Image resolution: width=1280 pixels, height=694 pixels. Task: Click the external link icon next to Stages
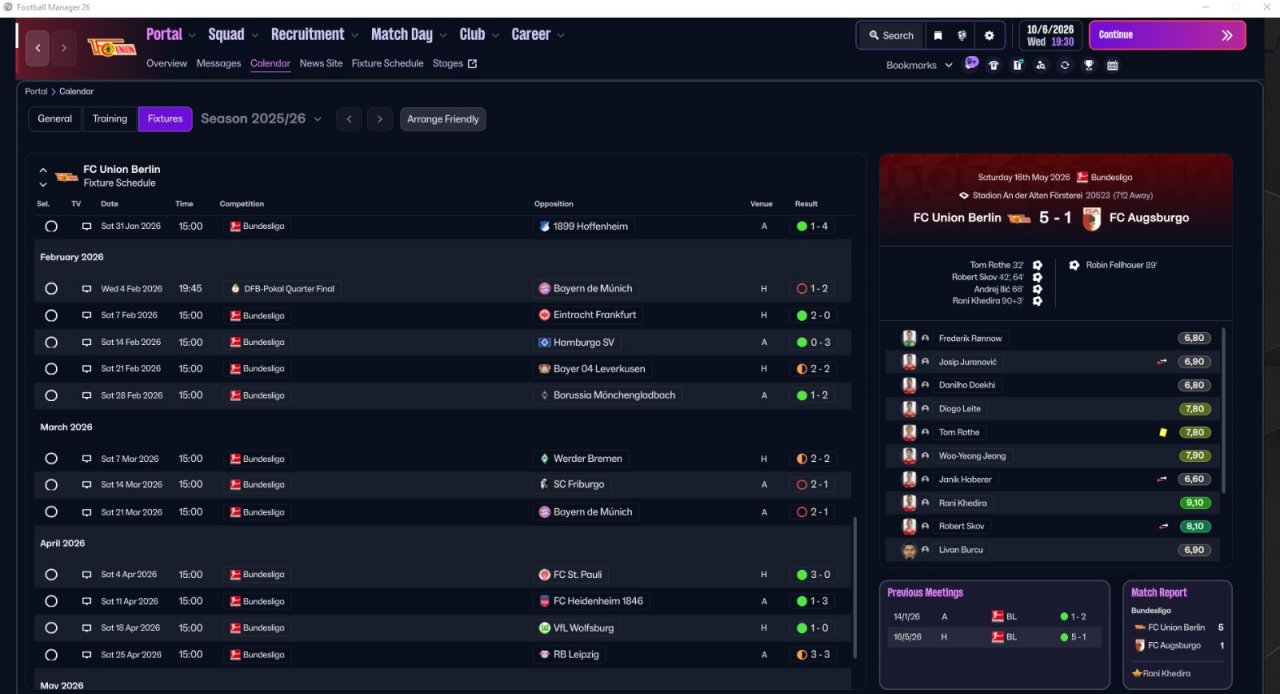click(473, 64)
